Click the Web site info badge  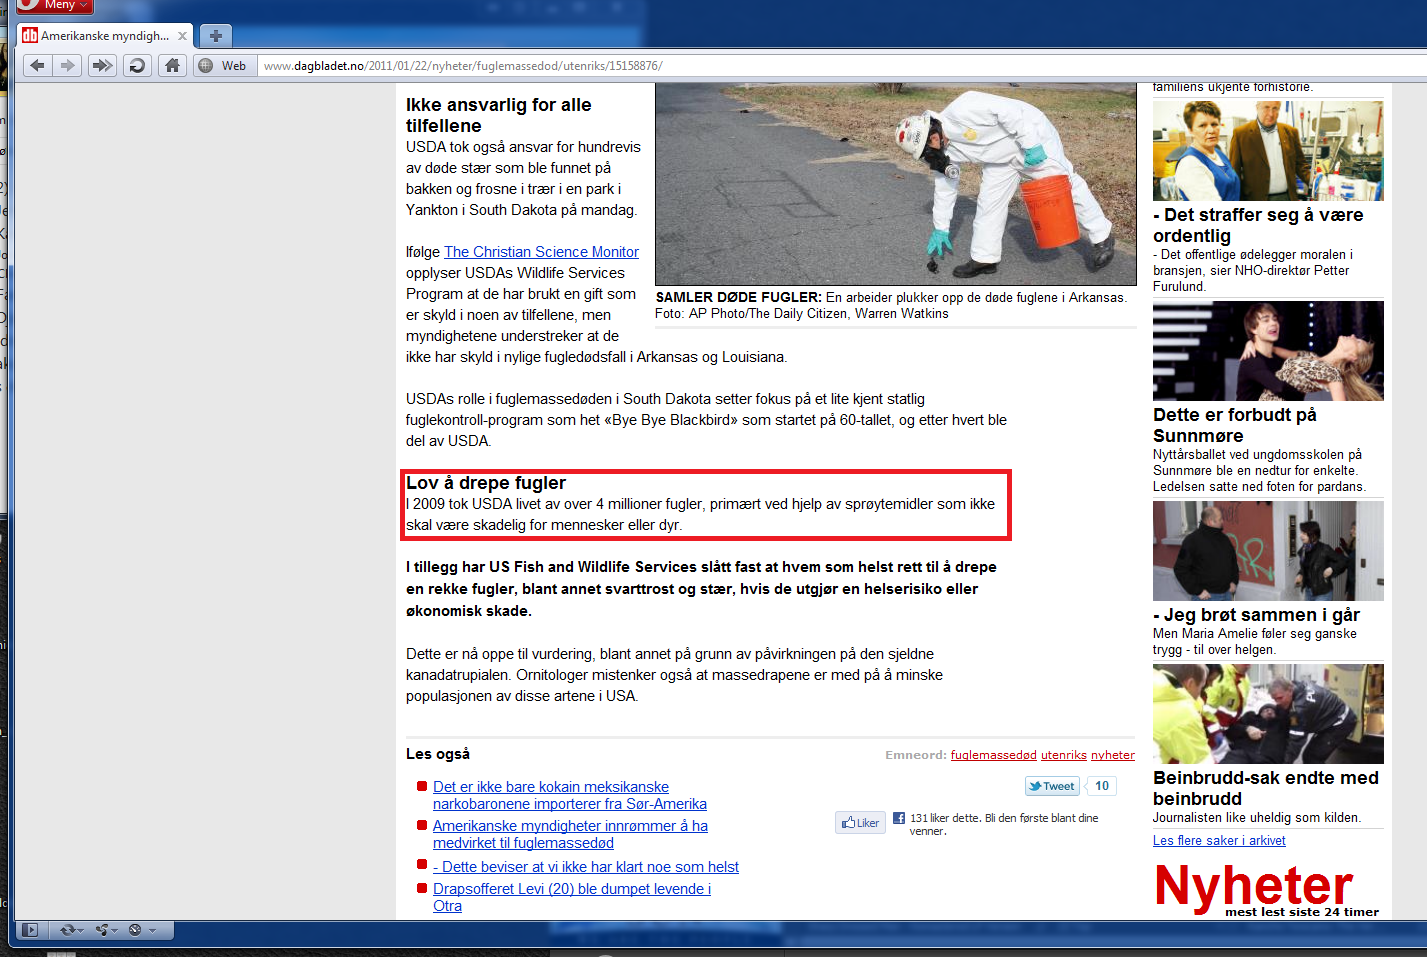point(223,66)
